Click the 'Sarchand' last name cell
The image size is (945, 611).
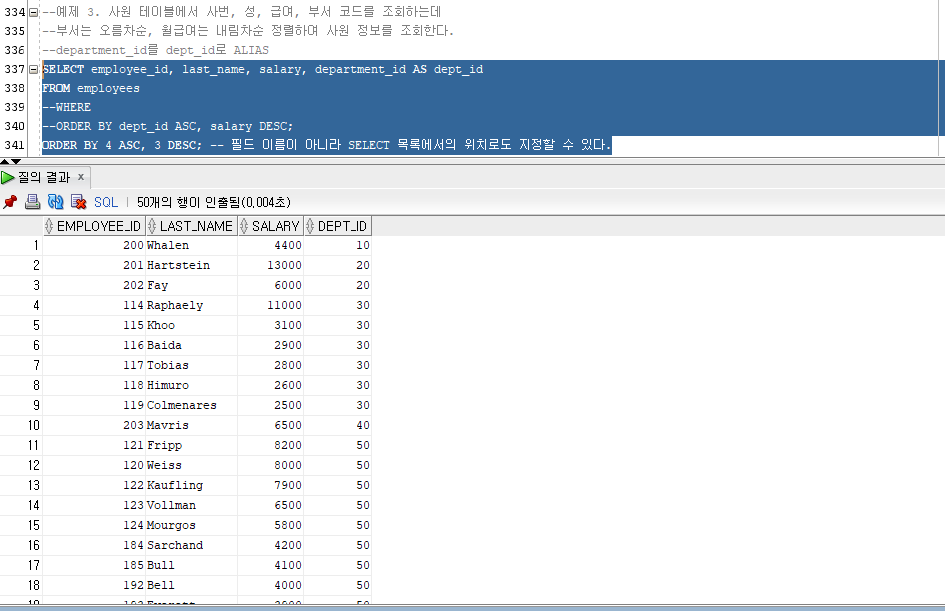click(192, 545)
